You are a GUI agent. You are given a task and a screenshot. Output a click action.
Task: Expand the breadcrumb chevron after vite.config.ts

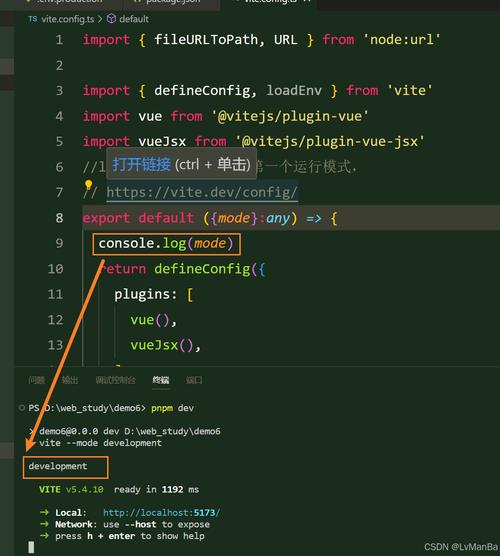100,19
